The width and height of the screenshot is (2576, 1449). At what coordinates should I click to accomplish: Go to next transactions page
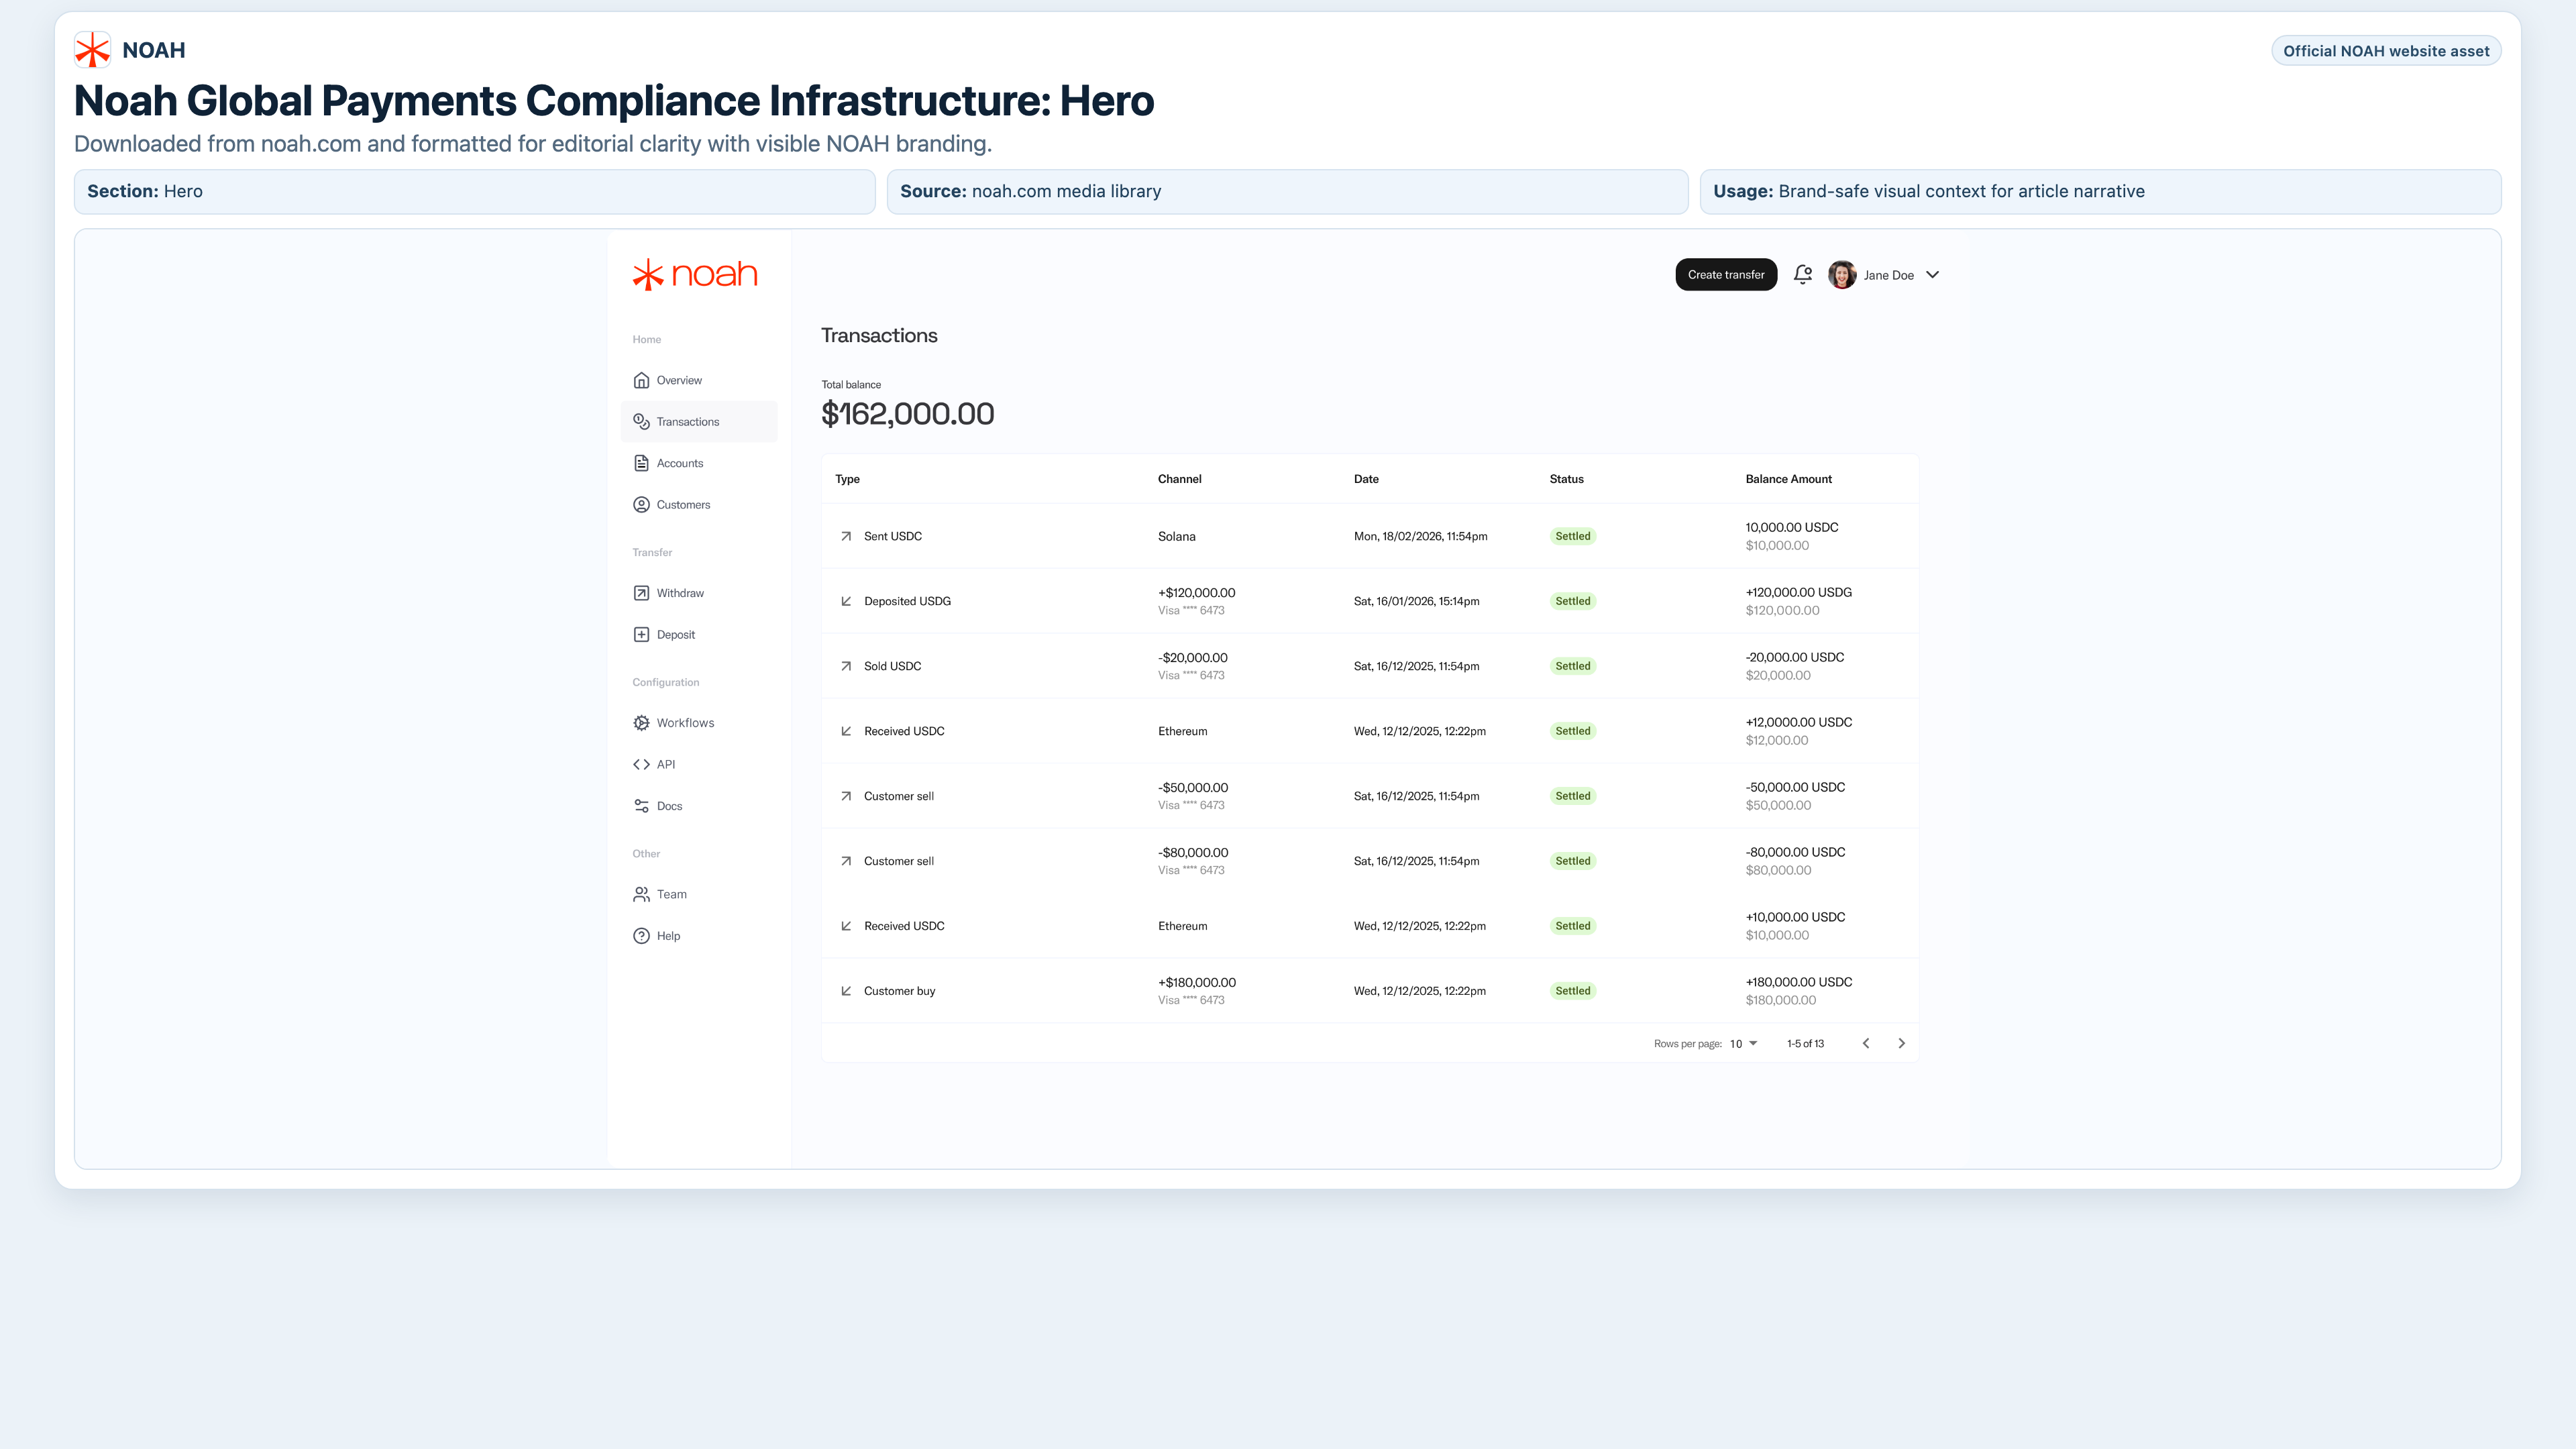click(1901, 1043)
